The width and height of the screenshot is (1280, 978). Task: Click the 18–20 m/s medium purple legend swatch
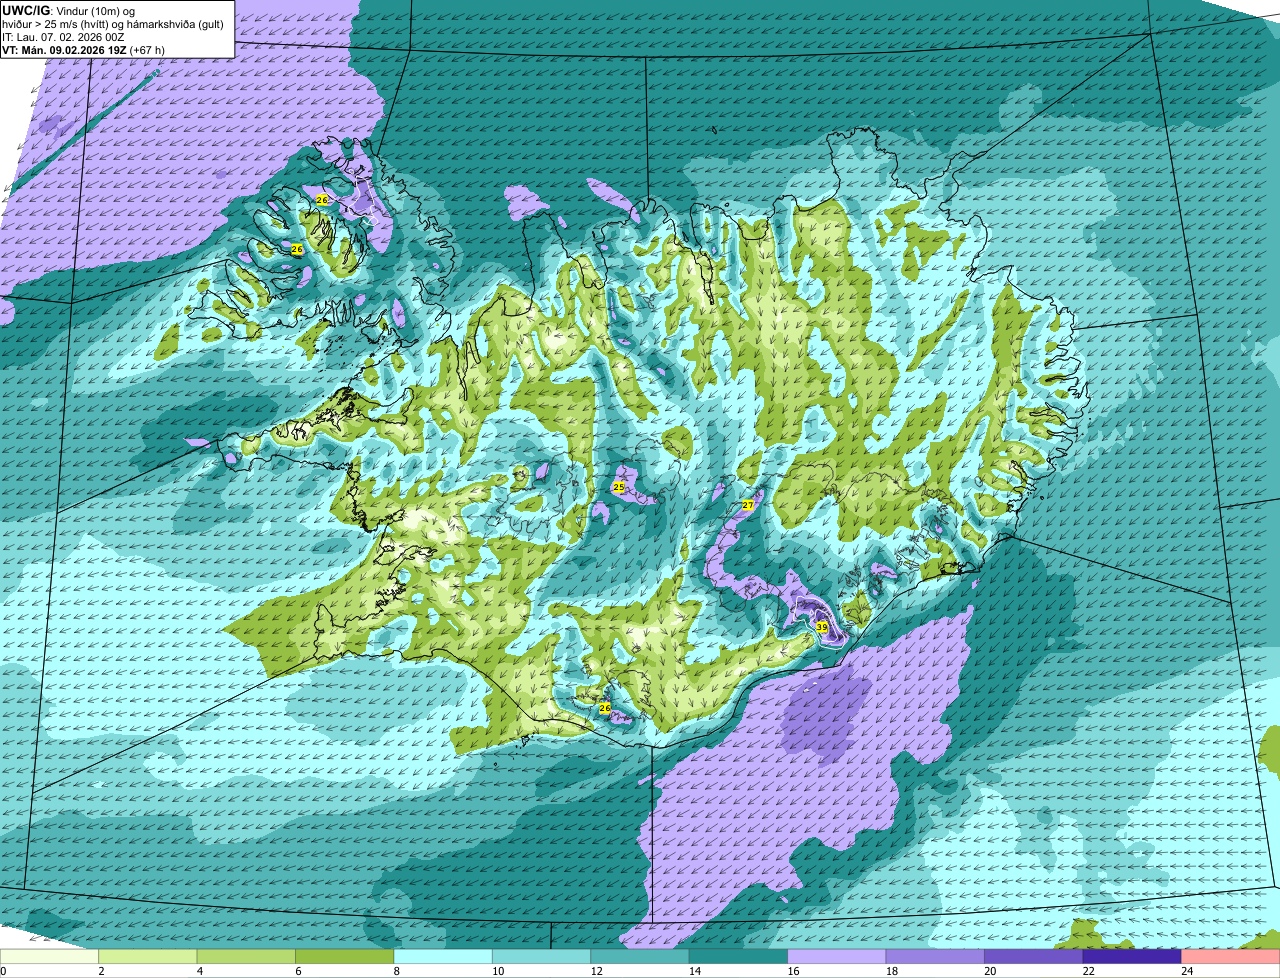pos(935,956)
